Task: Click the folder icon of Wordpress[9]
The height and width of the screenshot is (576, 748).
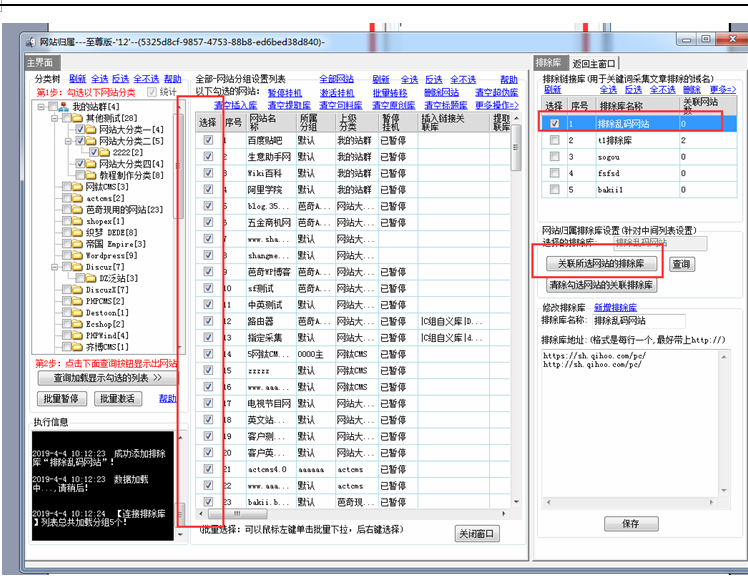Action: click(x=77, y=255)
